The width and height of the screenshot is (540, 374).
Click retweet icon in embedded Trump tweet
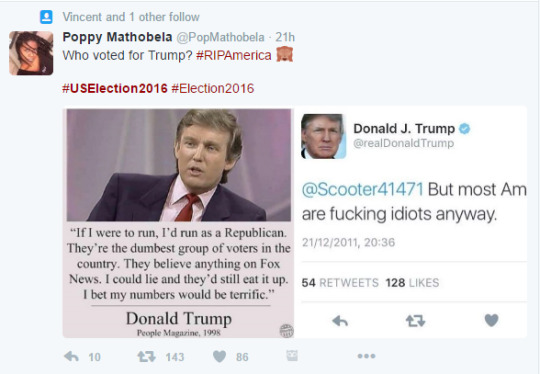(x=415, y=321)
